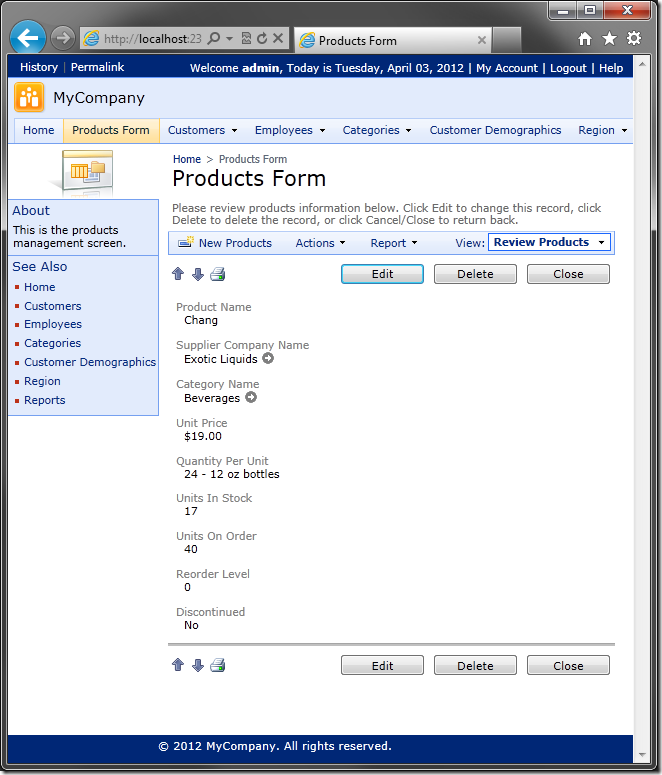Click the bottom Edit button
Image resolution: width=662 pixels, height=775 pixels.
point(382,665)
